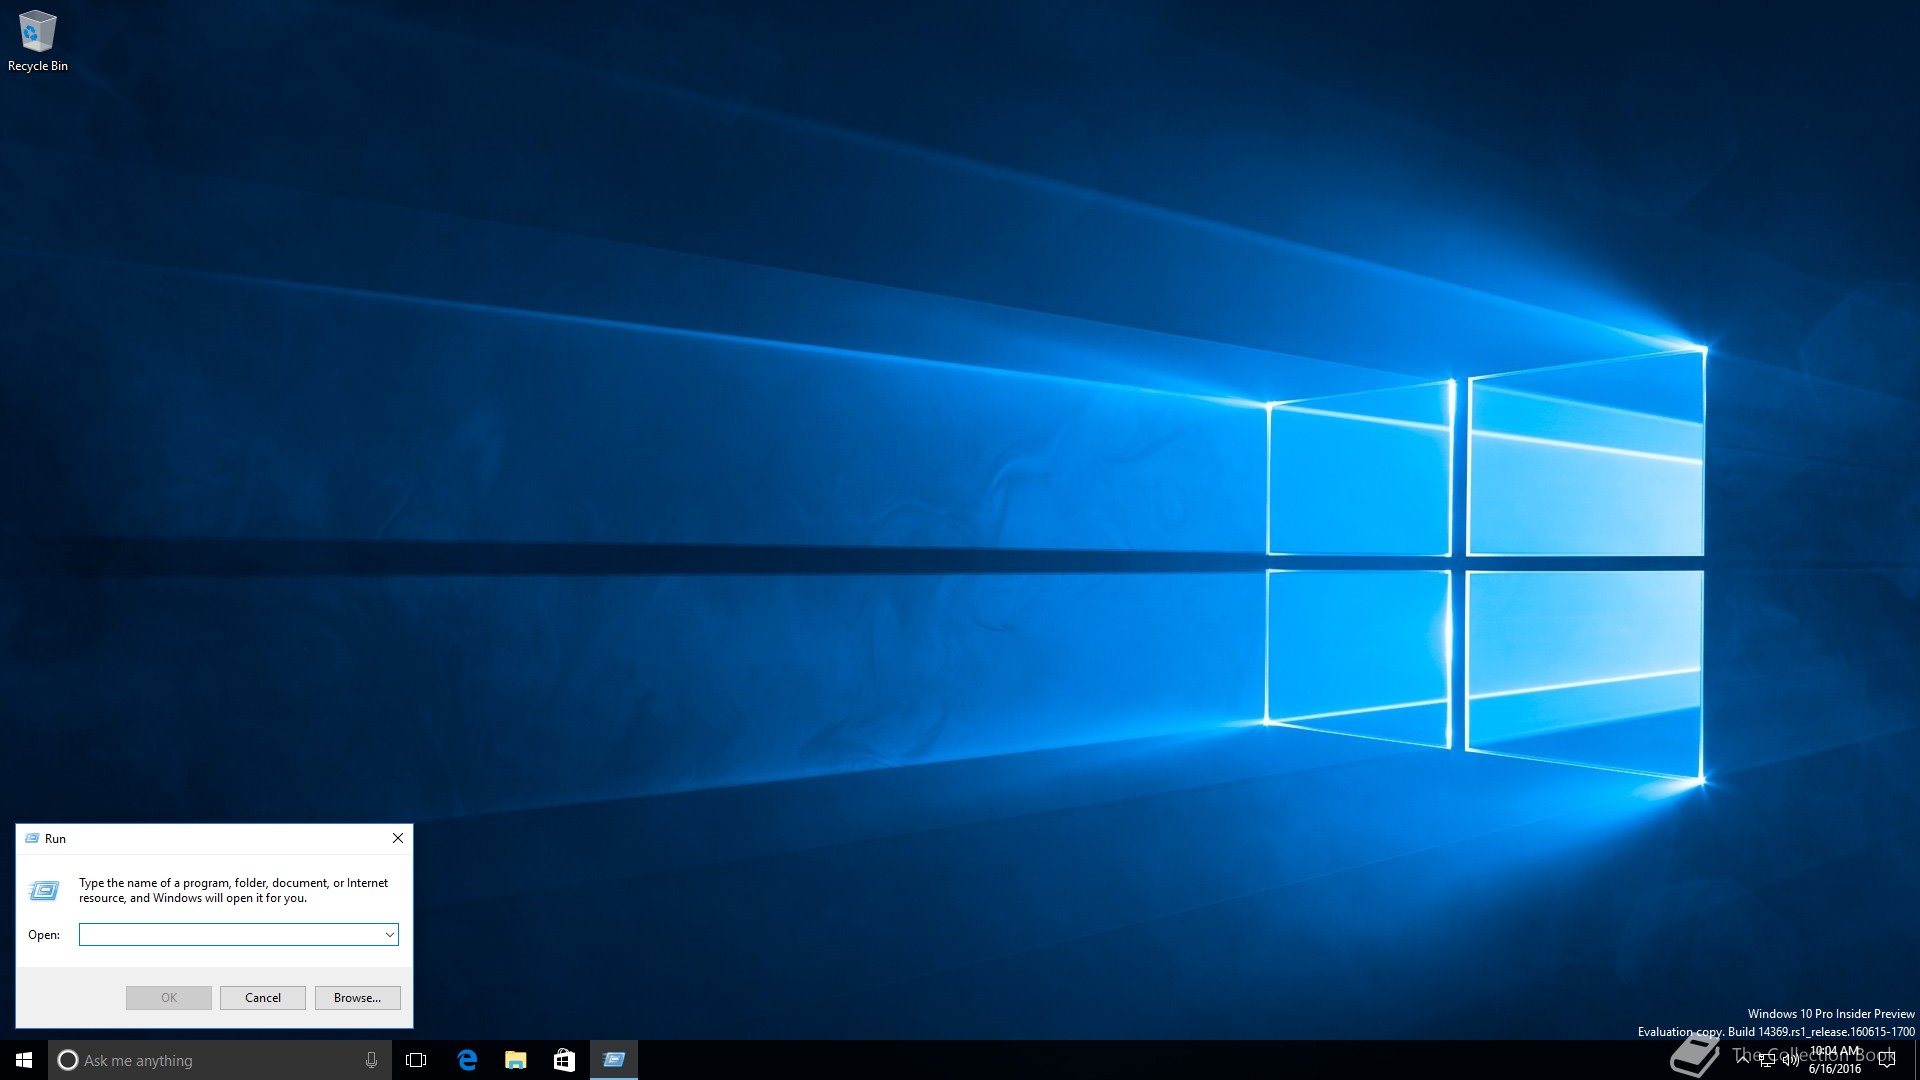Click the Cortana microphone icon
Screen dimensions: 1920x1080
(371, 1060)
